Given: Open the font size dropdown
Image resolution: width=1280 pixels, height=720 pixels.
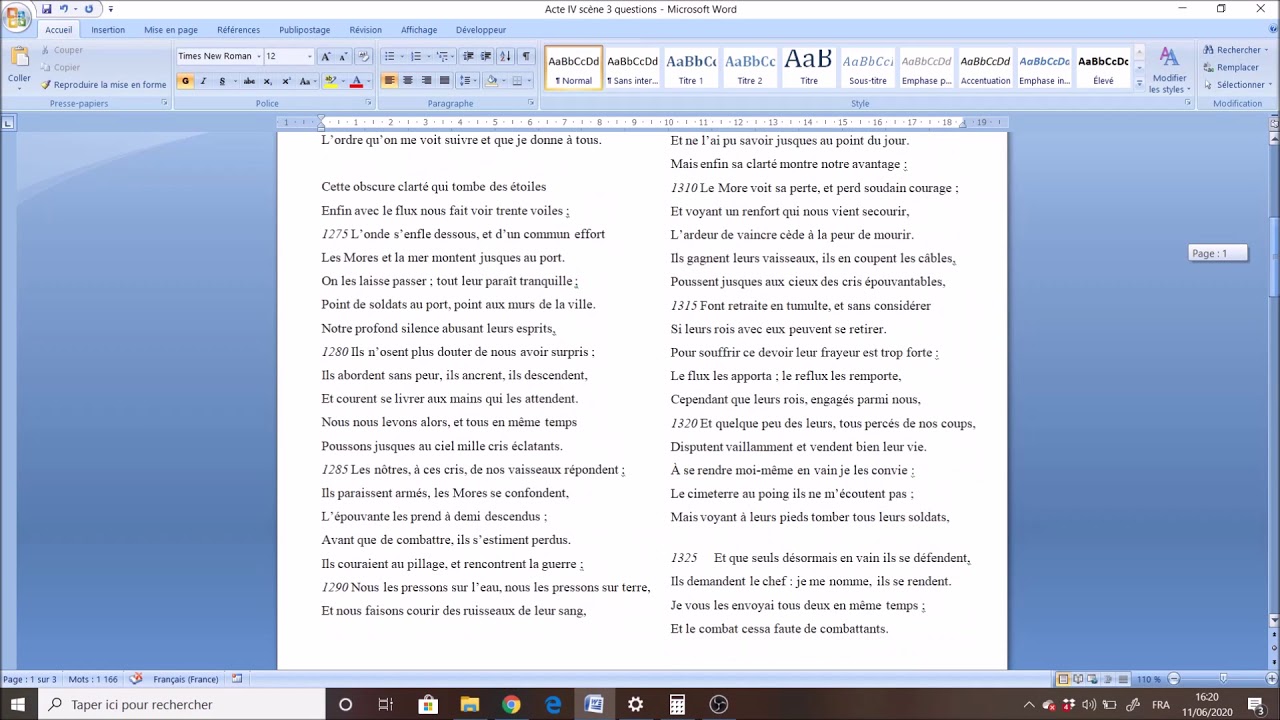Looking at the screenshot, I should pyautogui.click(x=309, y=56).
